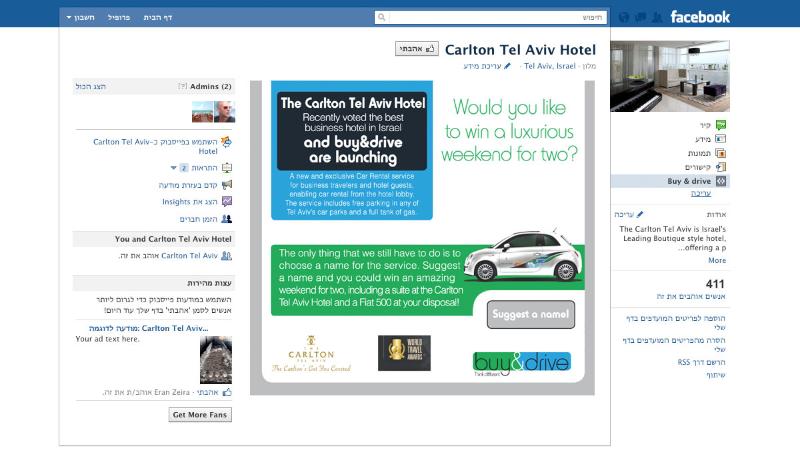
Task: Click the hotel profile photo
Action: (x=670, y=77)
